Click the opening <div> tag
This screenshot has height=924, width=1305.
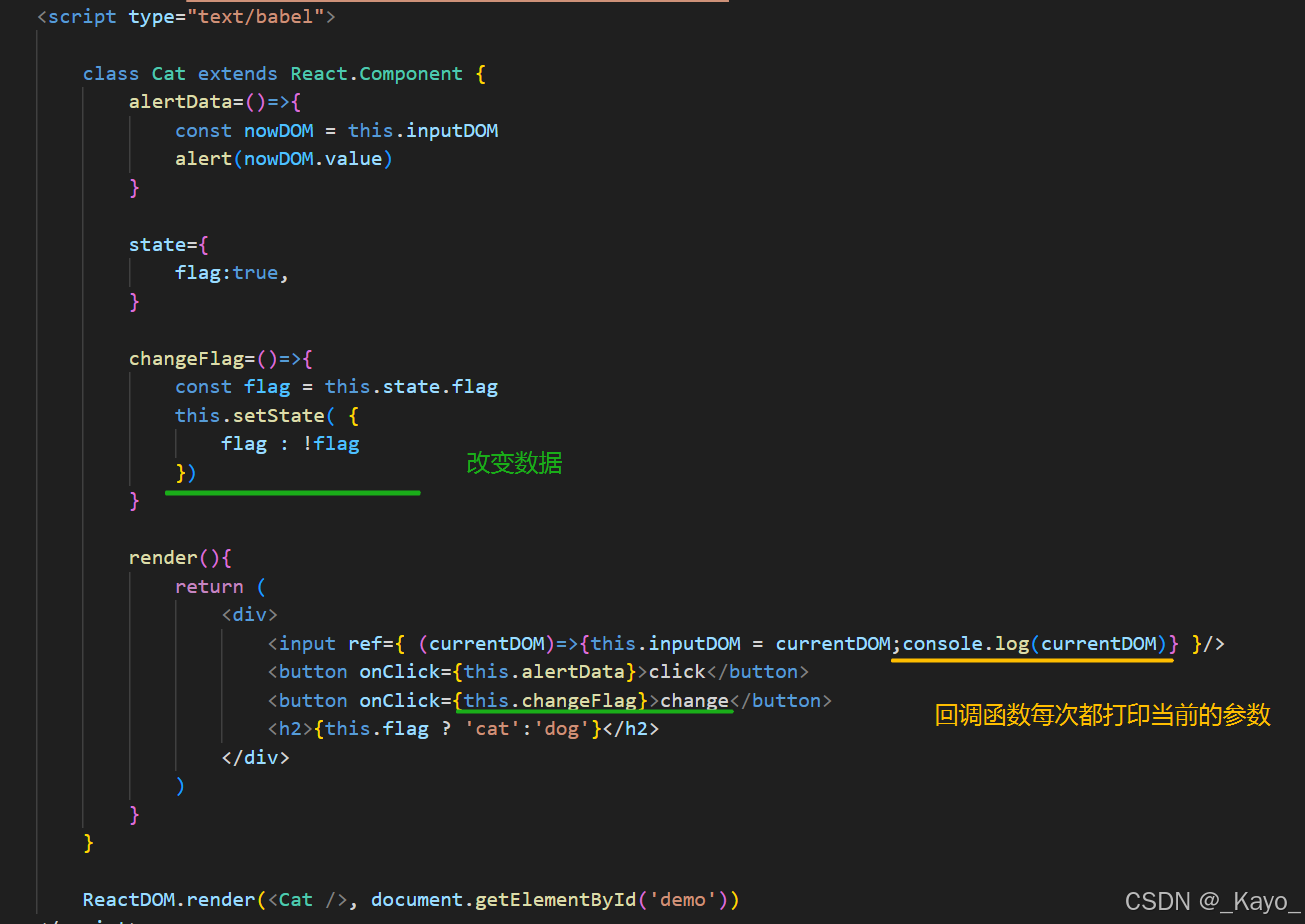point(250,615)
